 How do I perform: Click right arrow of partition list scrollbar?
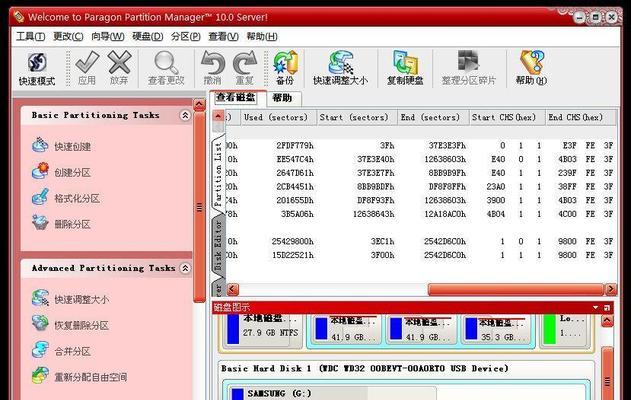pos(611,289)
